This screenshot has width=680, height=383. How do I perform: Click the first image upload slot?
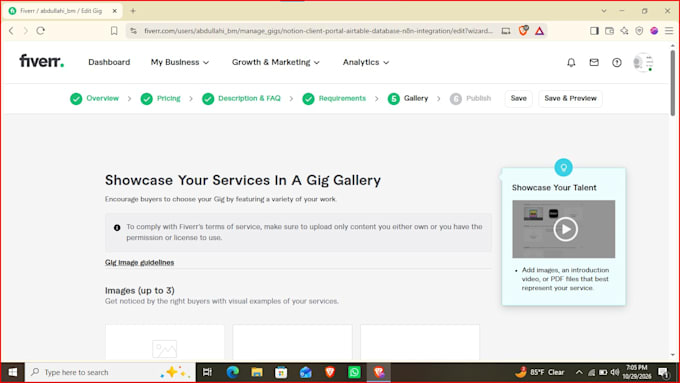pos(165,343)
